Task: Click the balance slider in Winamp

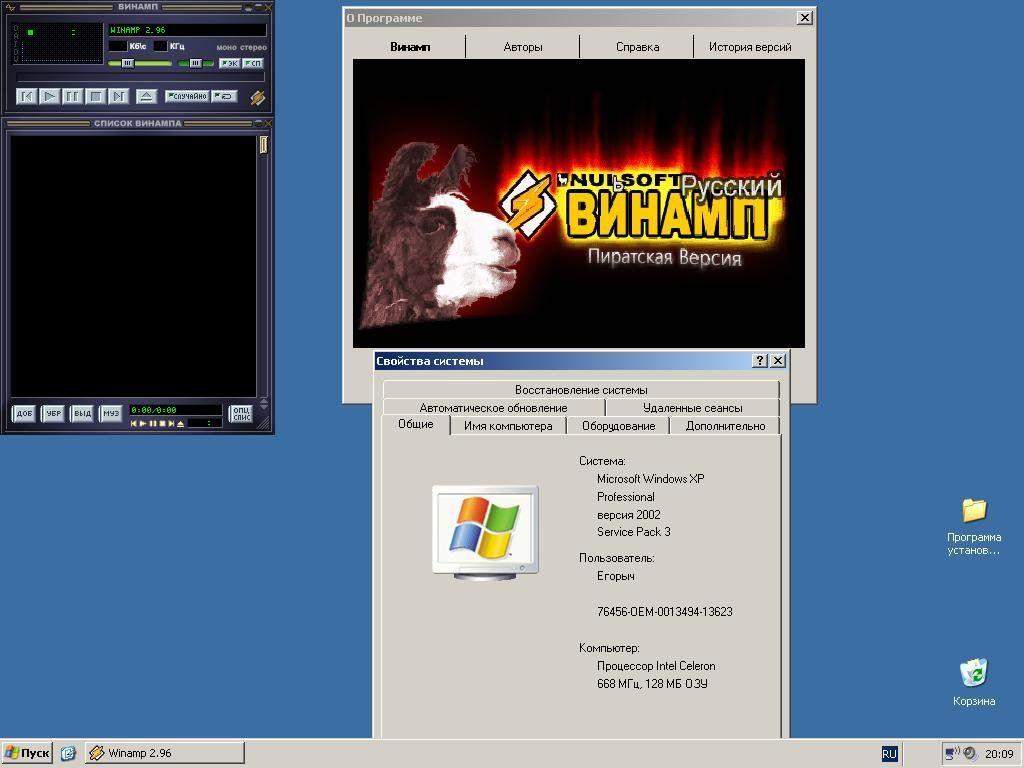Action: coord(196,63)
